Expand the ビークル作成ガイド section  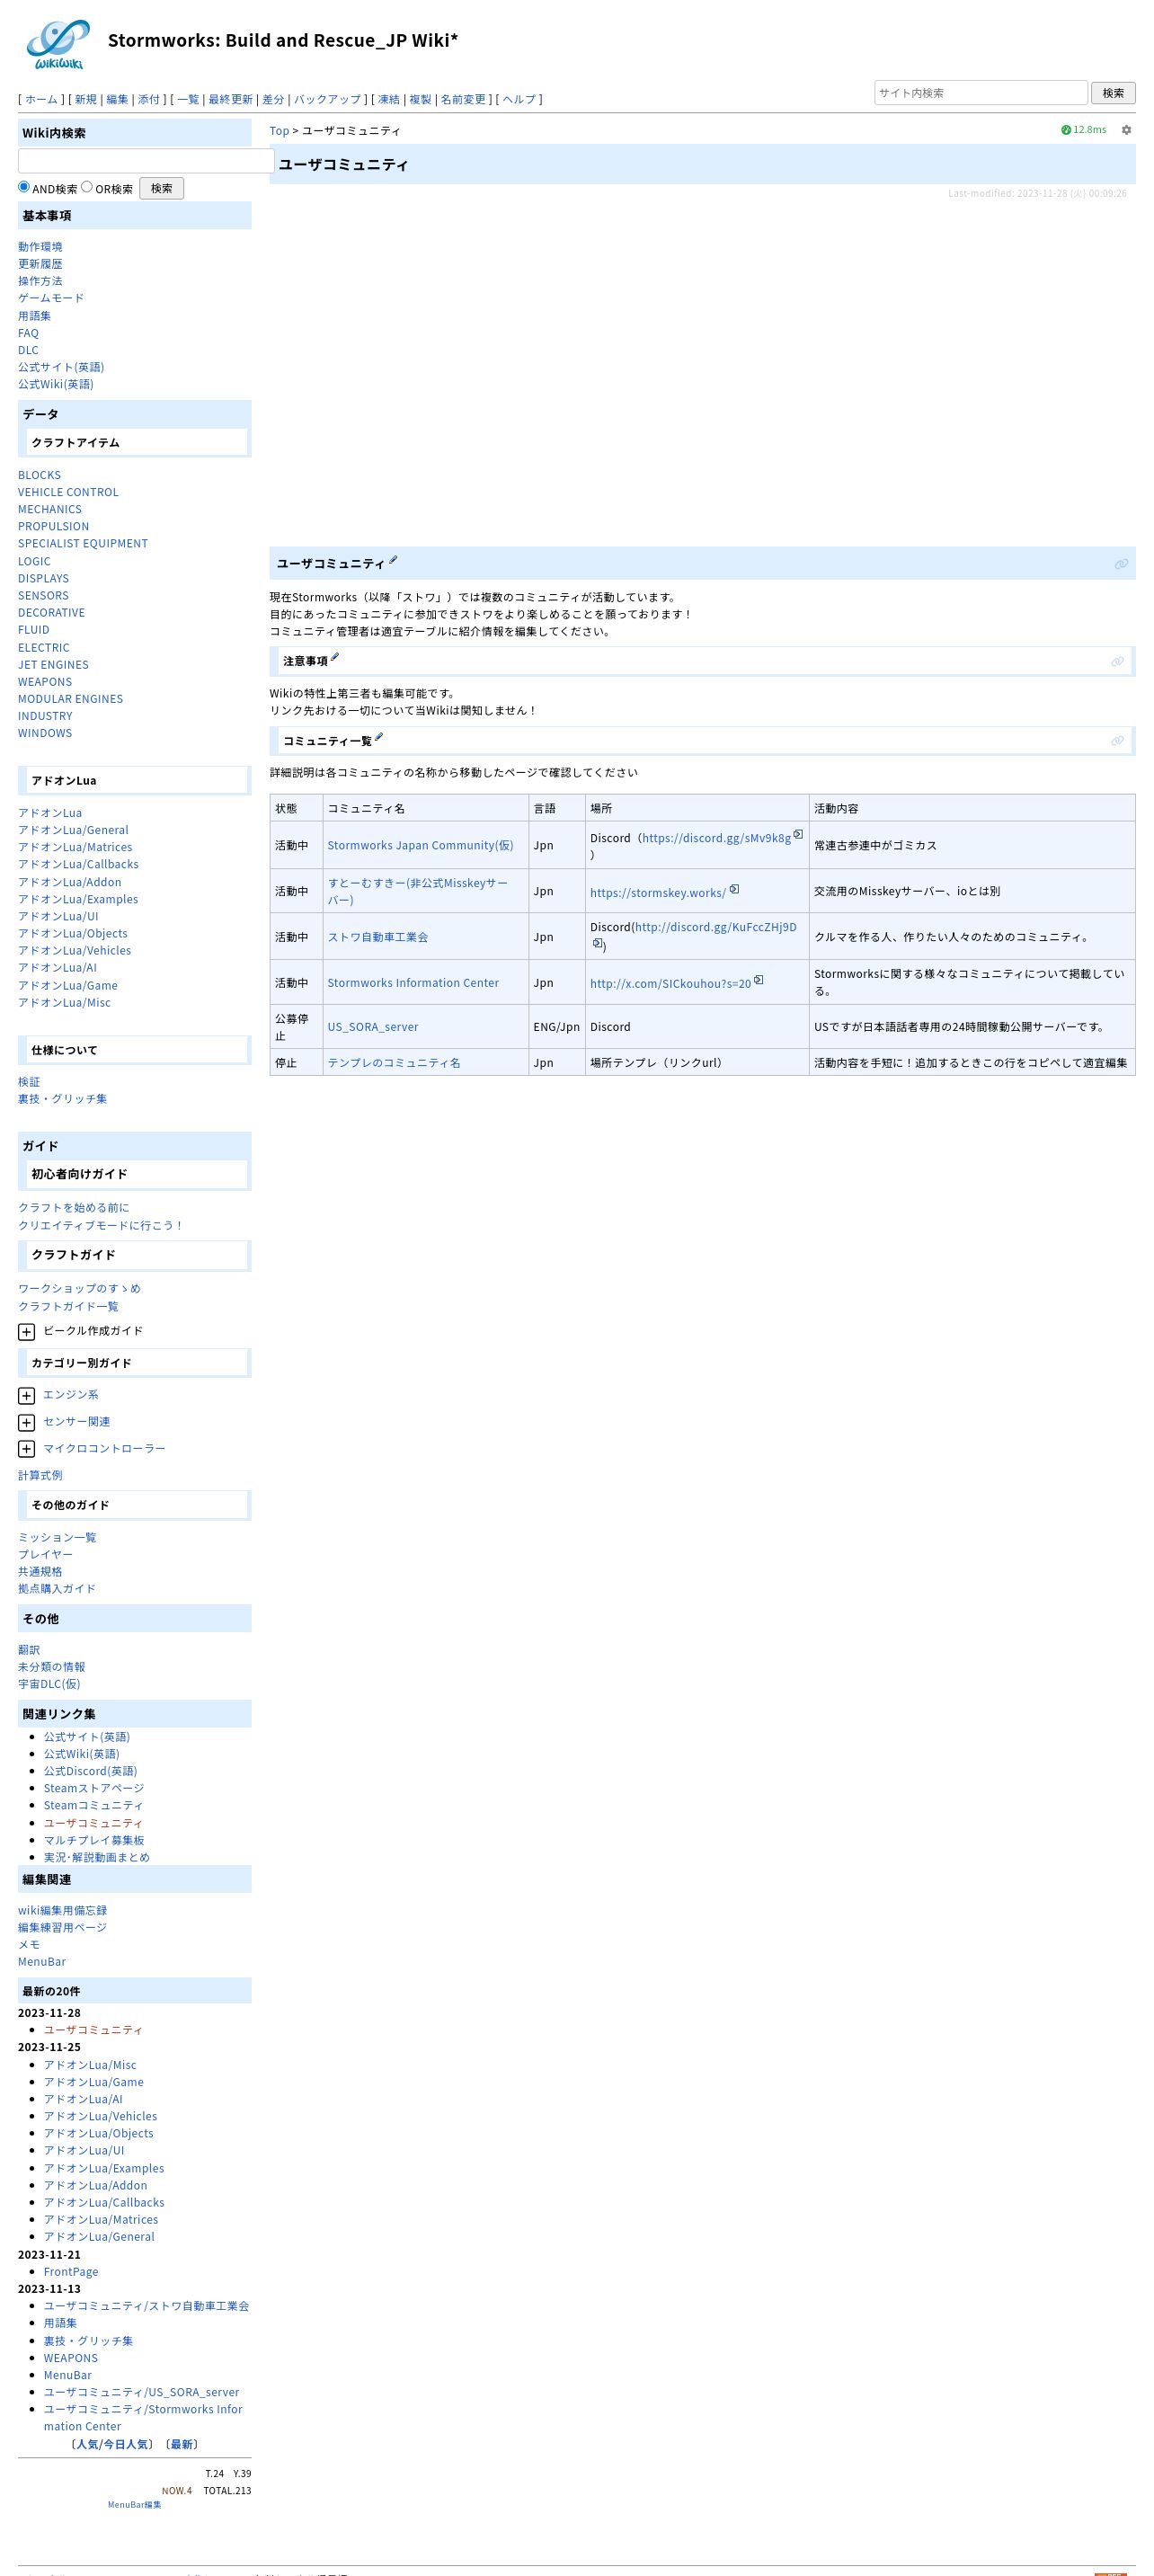pos(27,1332)
